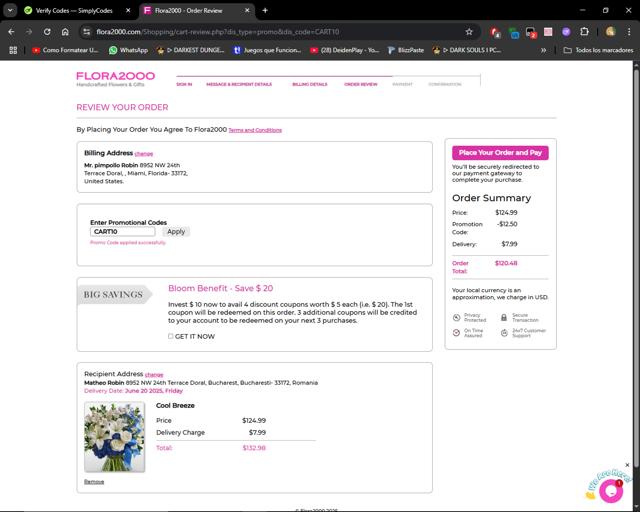Select the Order Review step
The width and height of the screenshot is (640, 512).
[x=361, y=84]
